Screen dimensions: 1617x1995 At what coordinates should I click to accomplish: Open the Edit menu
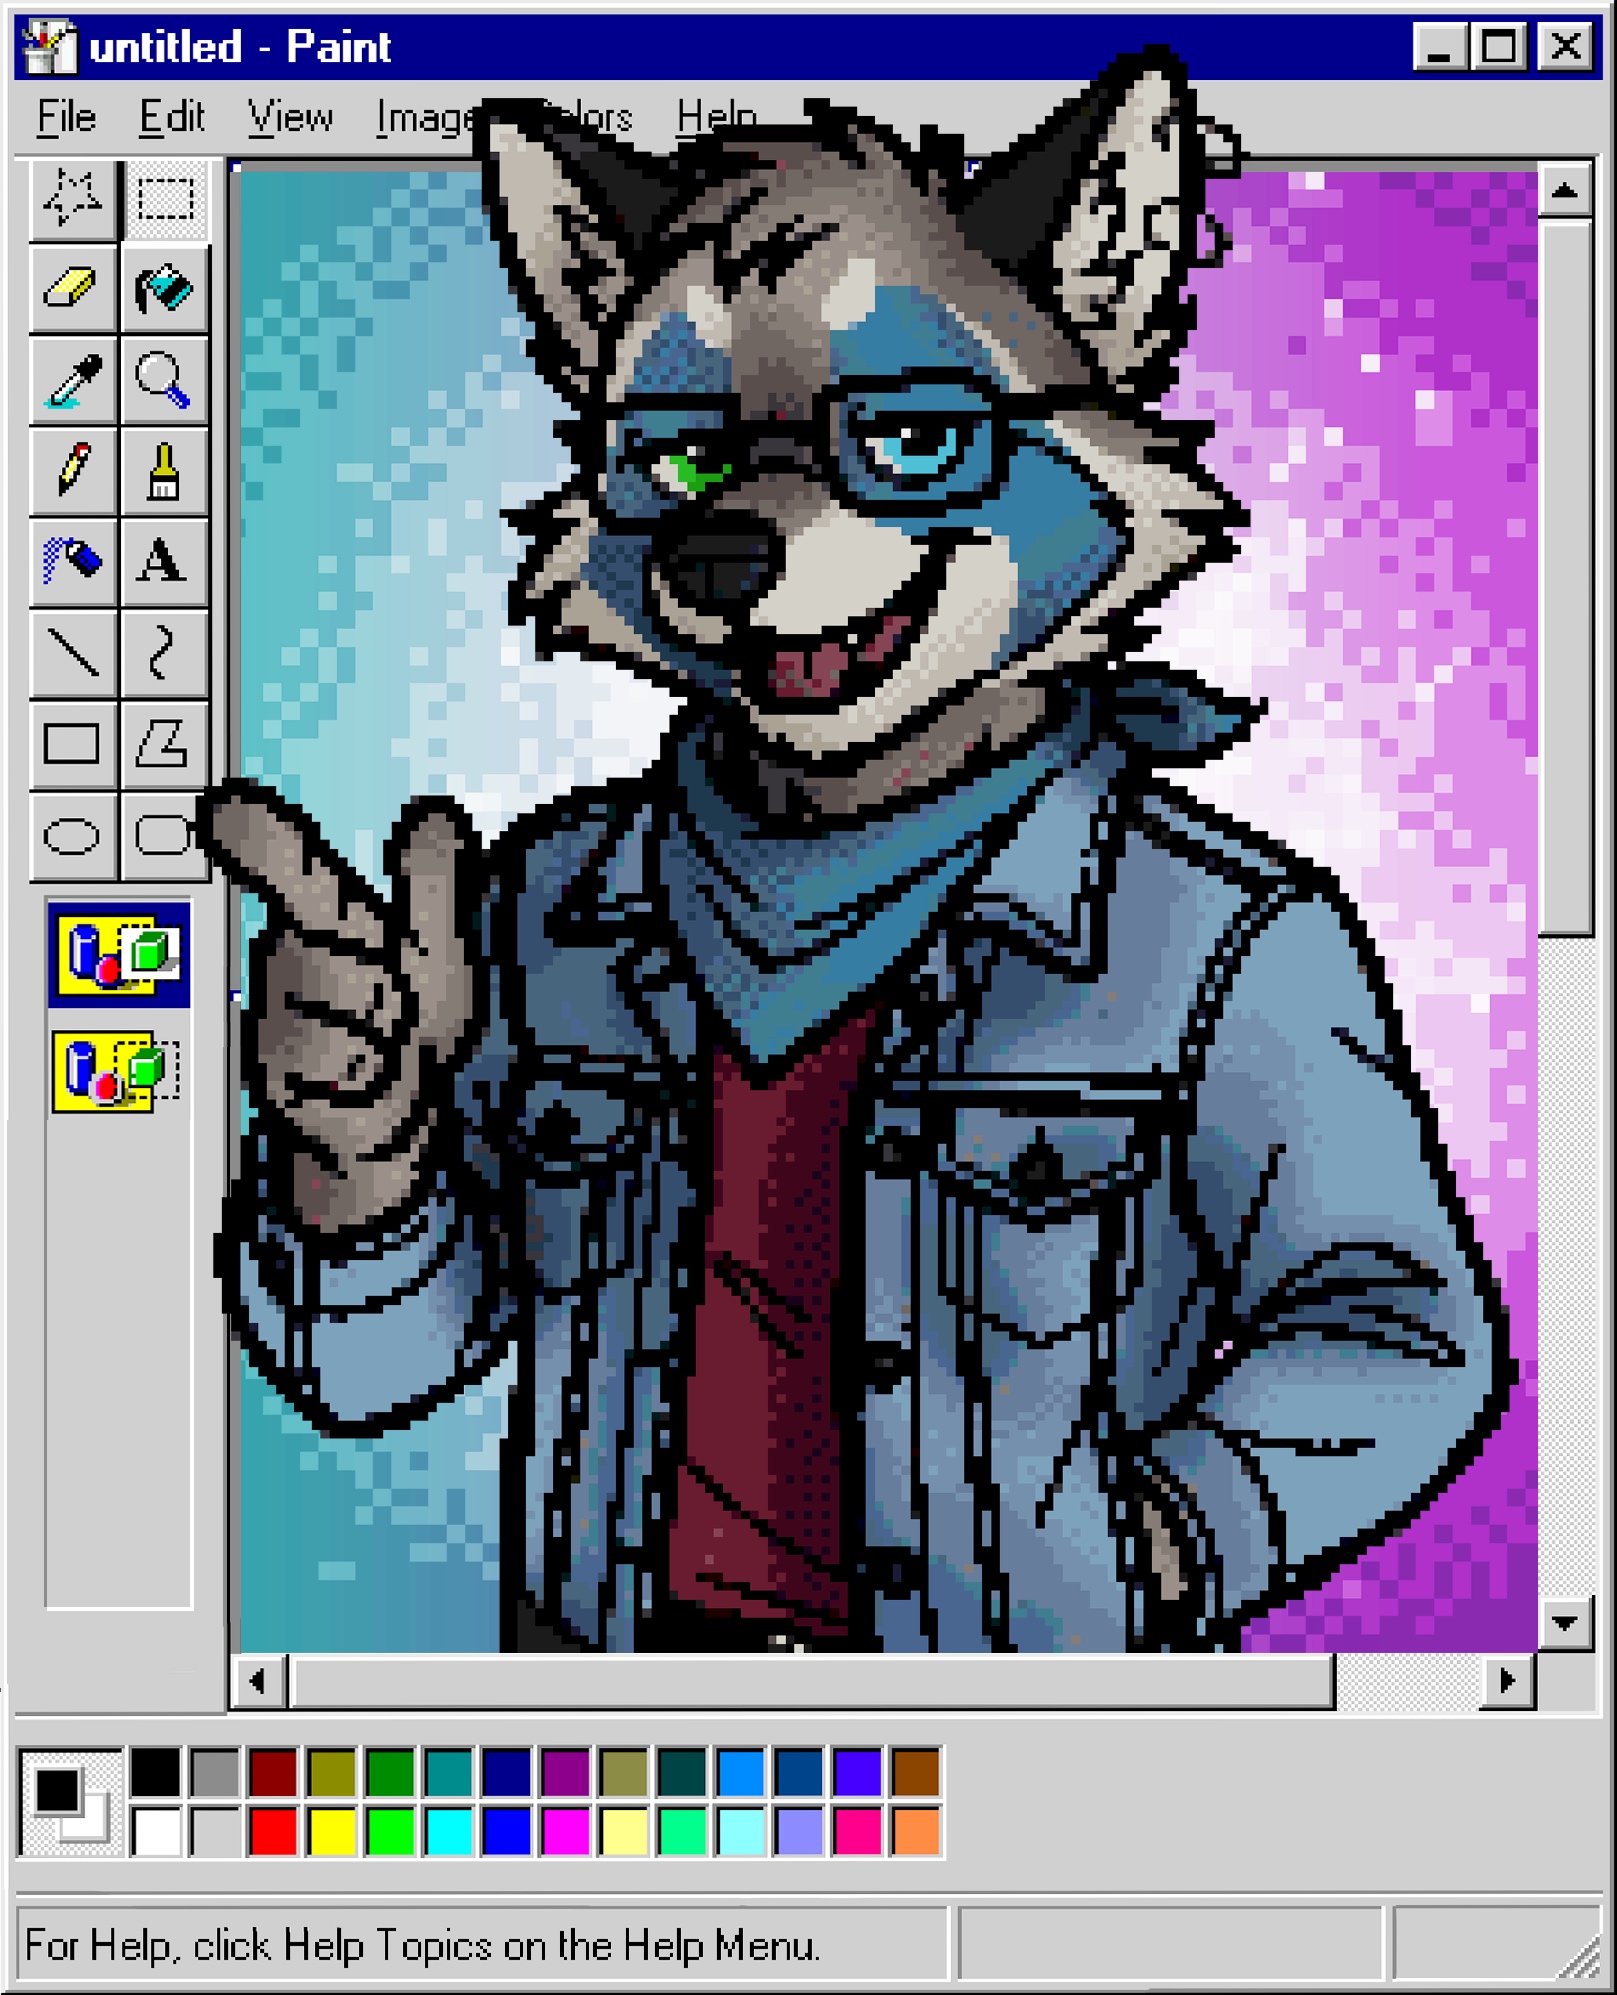(x=172, y=118)
